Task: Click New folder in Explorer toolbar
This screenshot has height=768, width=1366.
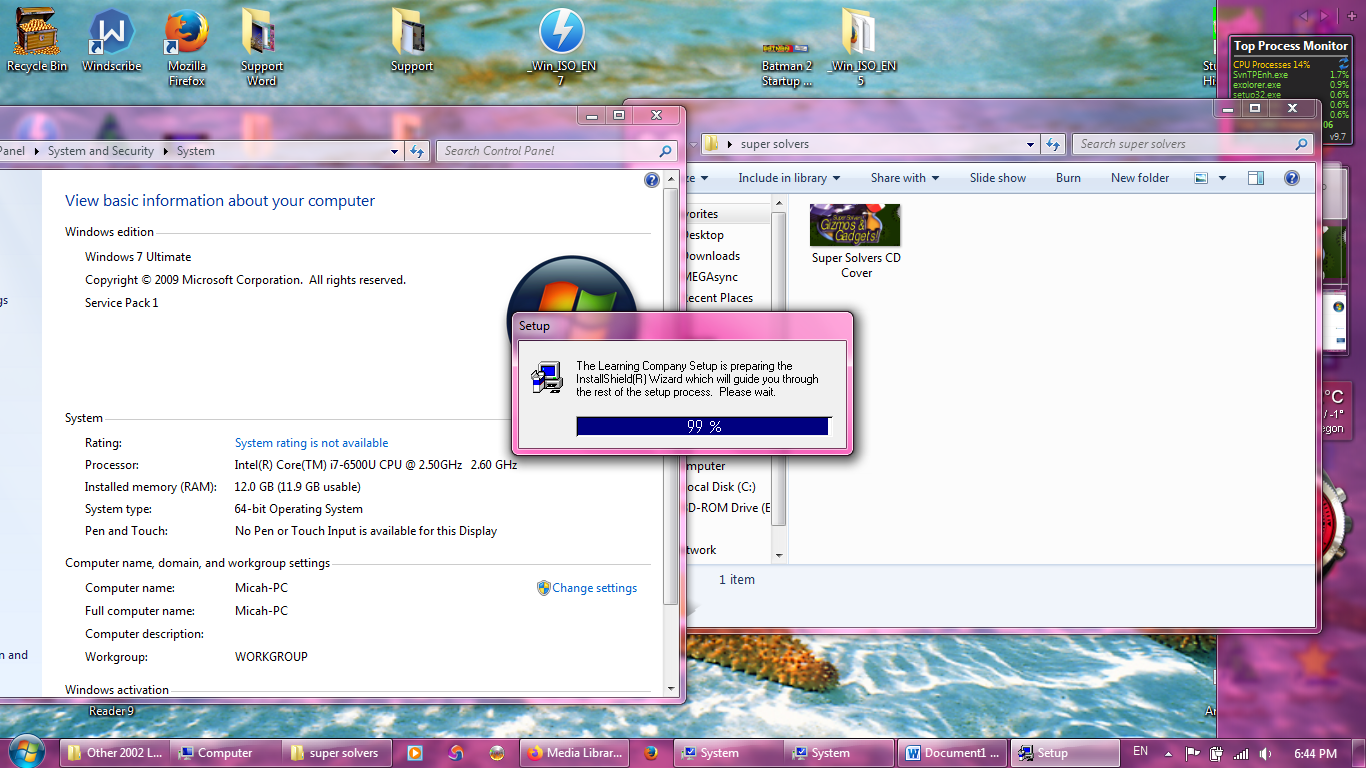Action: pos(1139,178)
